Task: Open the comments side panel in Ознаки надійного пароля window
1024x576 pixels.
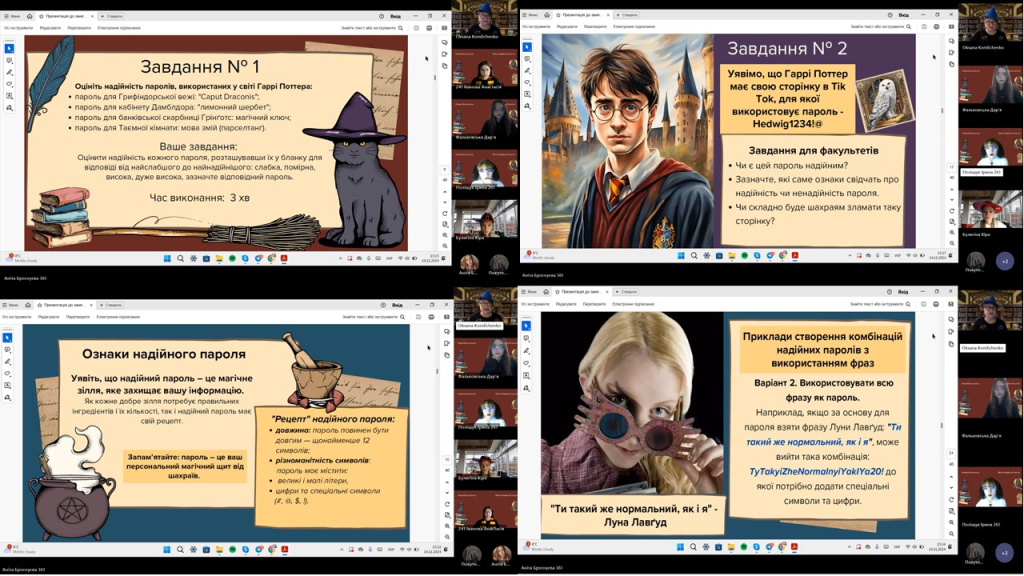Action: tap(446, 332)
